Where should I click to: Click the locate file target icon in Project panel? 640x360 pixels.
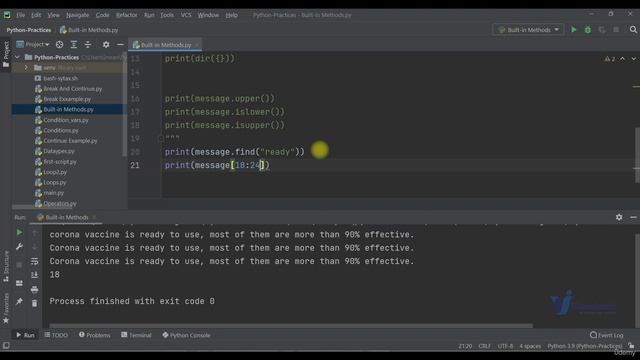(x=60, y=44)
